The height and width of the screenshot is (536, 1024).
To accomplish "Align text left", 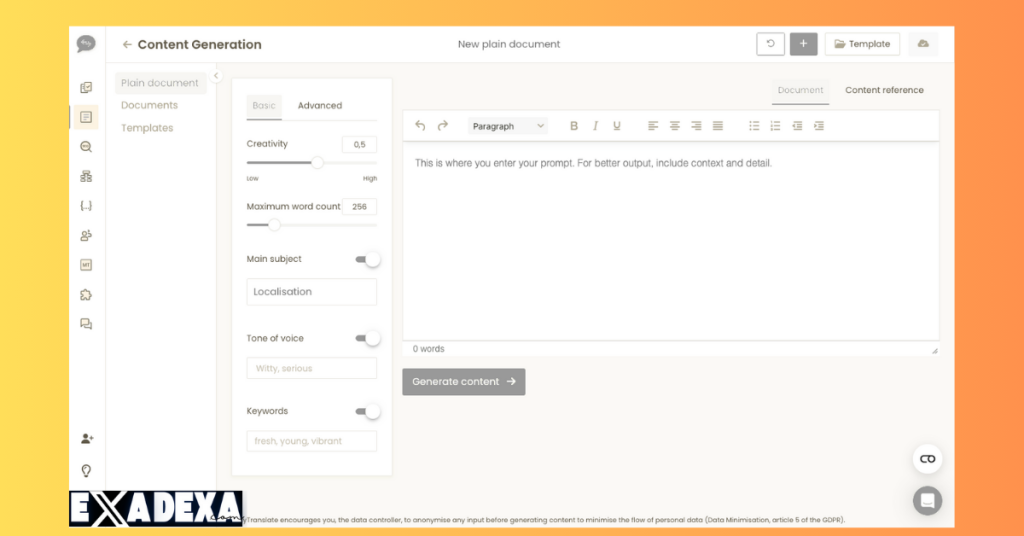I will (652, 126).
